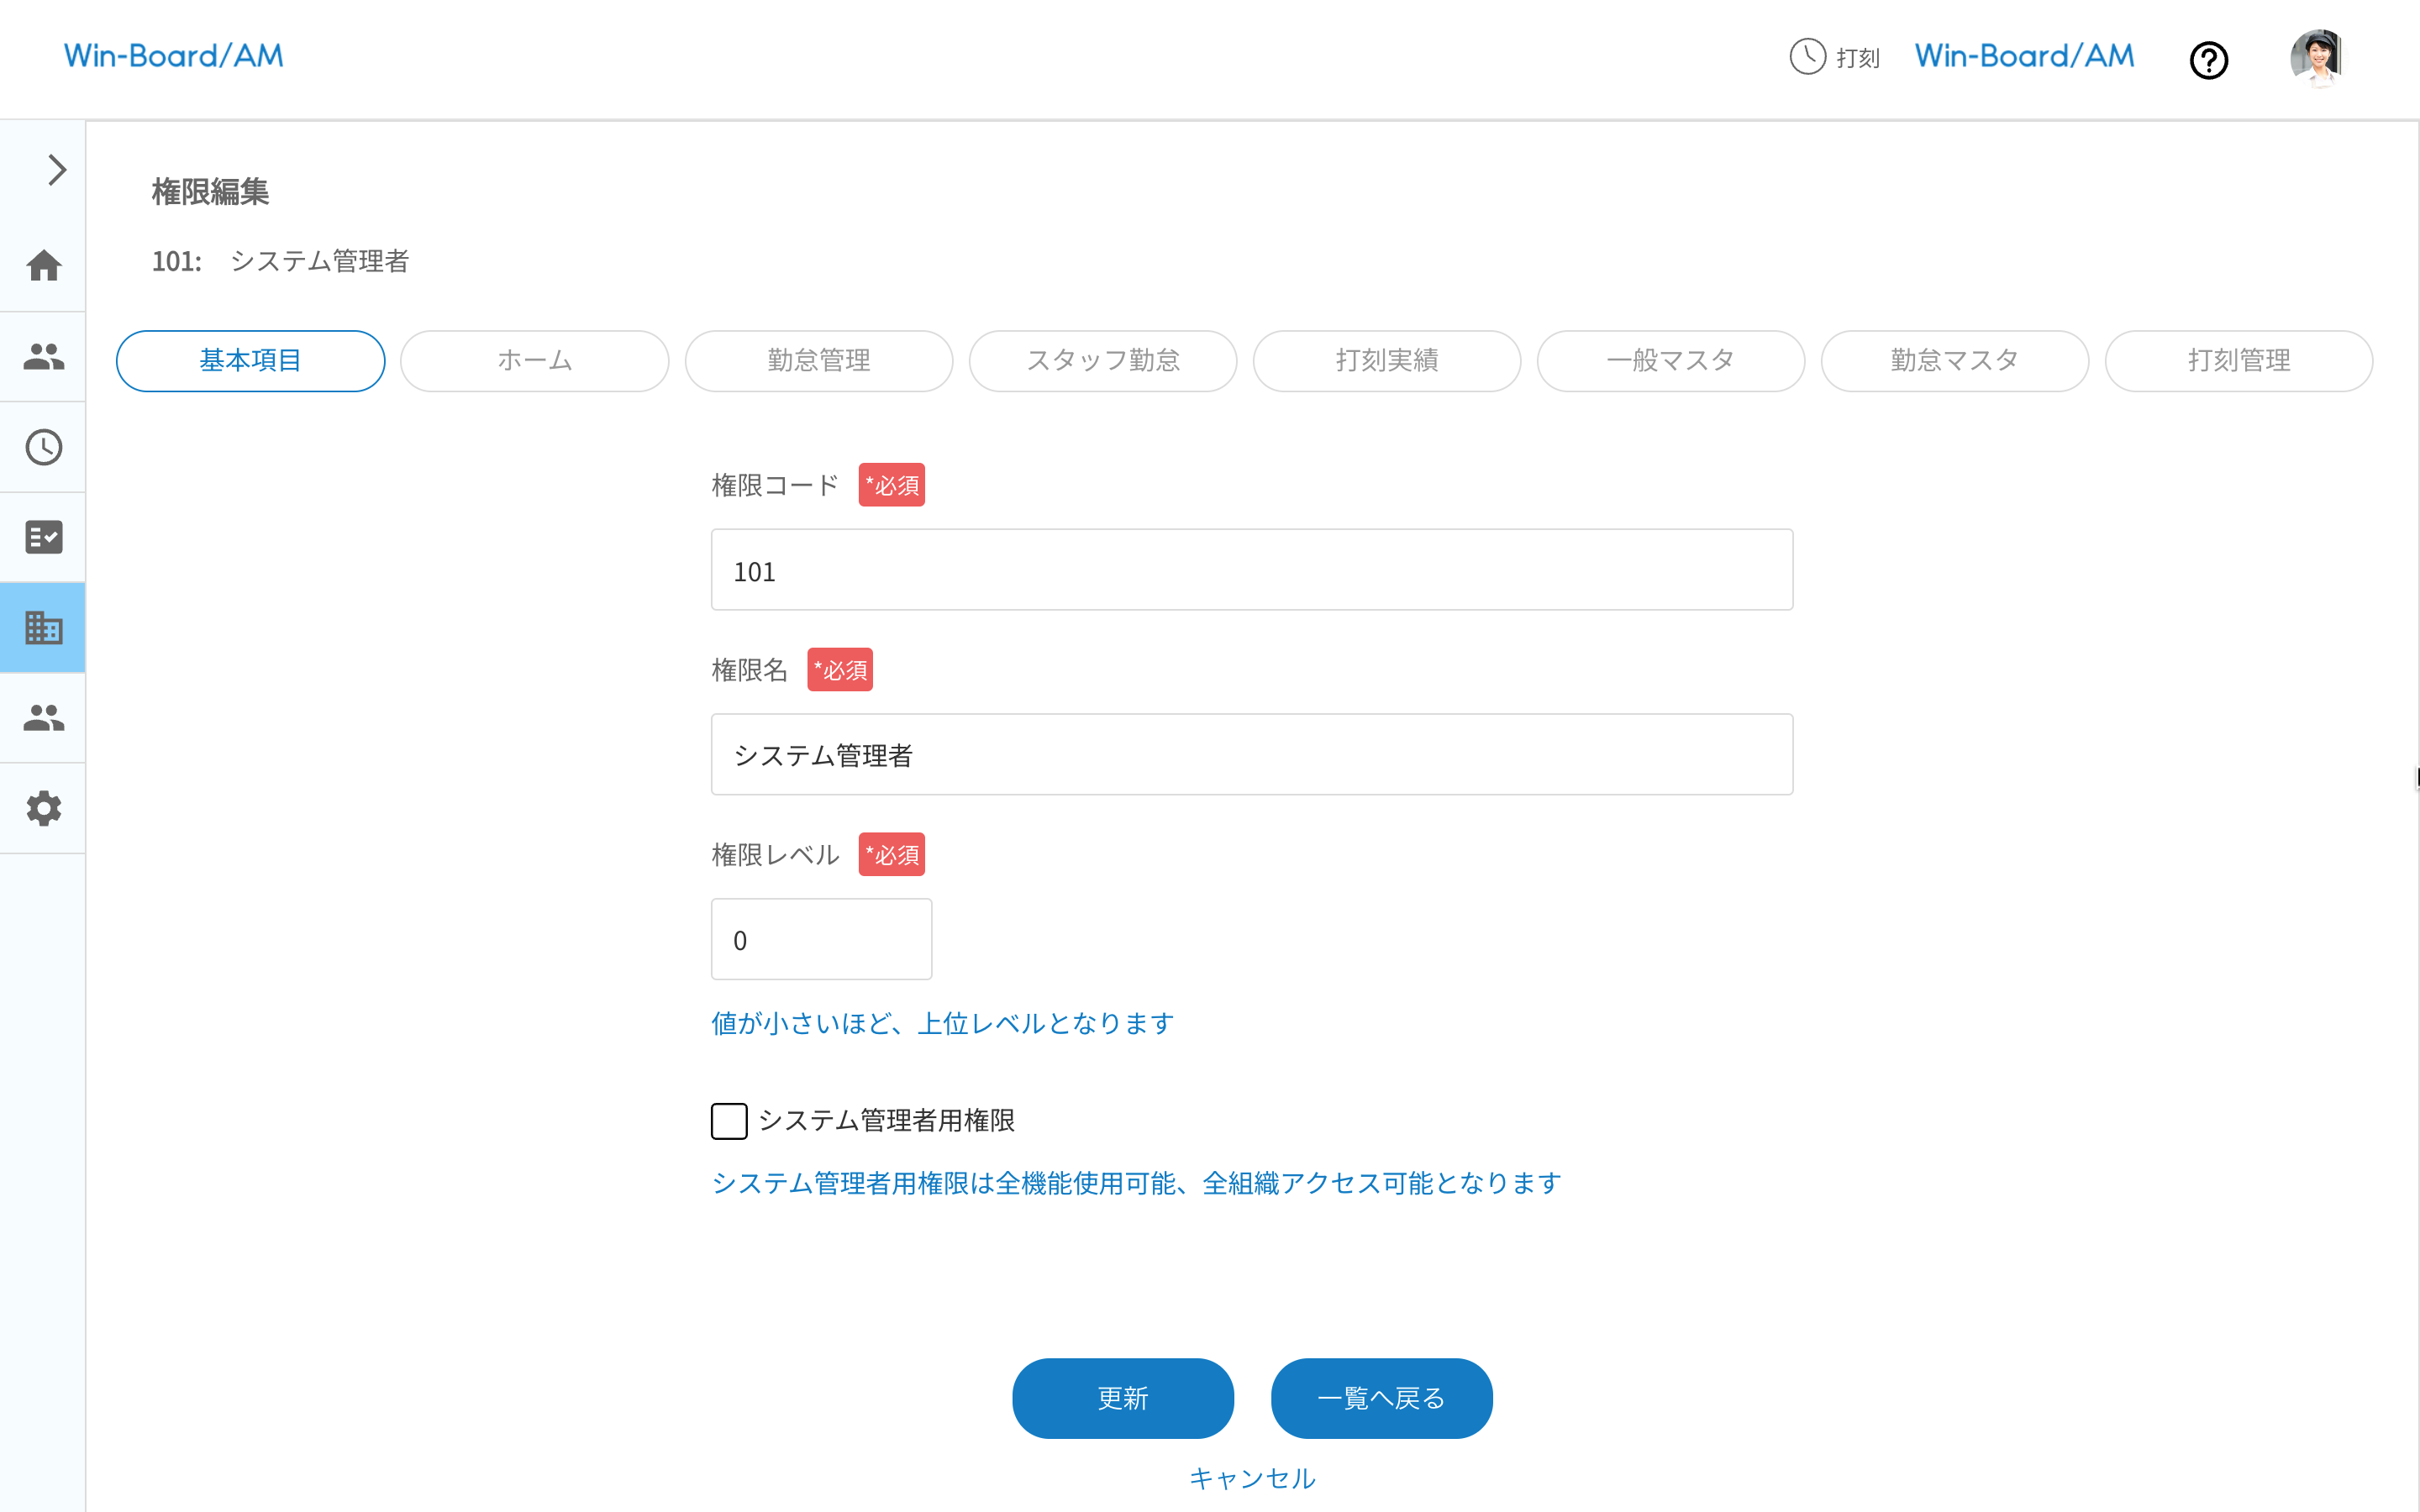Click the clipboard approval icon in sidebar
This screenshot has height=1512, width=2420.
43,537
